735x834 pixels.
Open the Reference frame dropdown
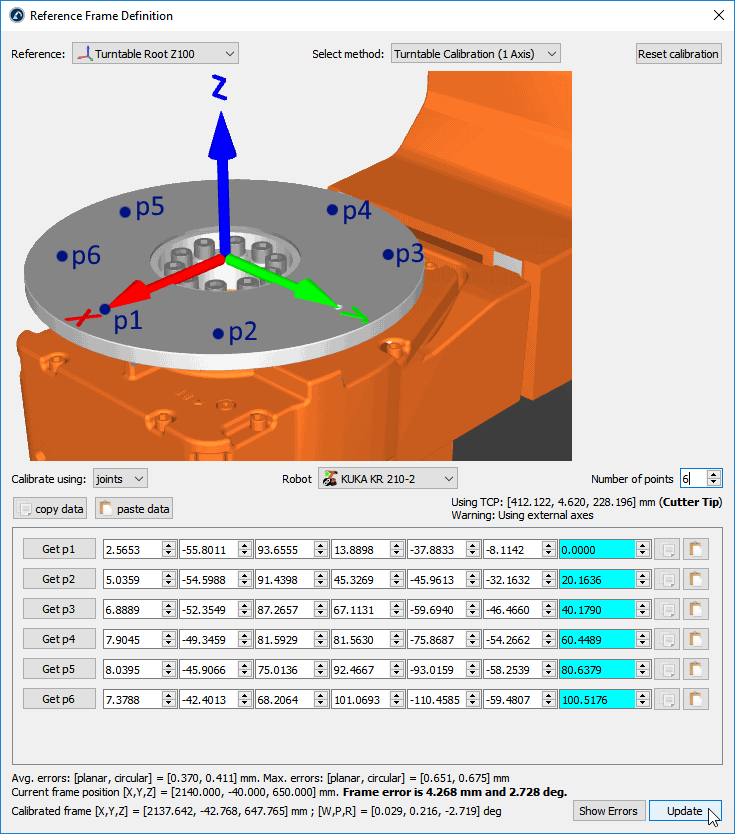click(155, 54)
